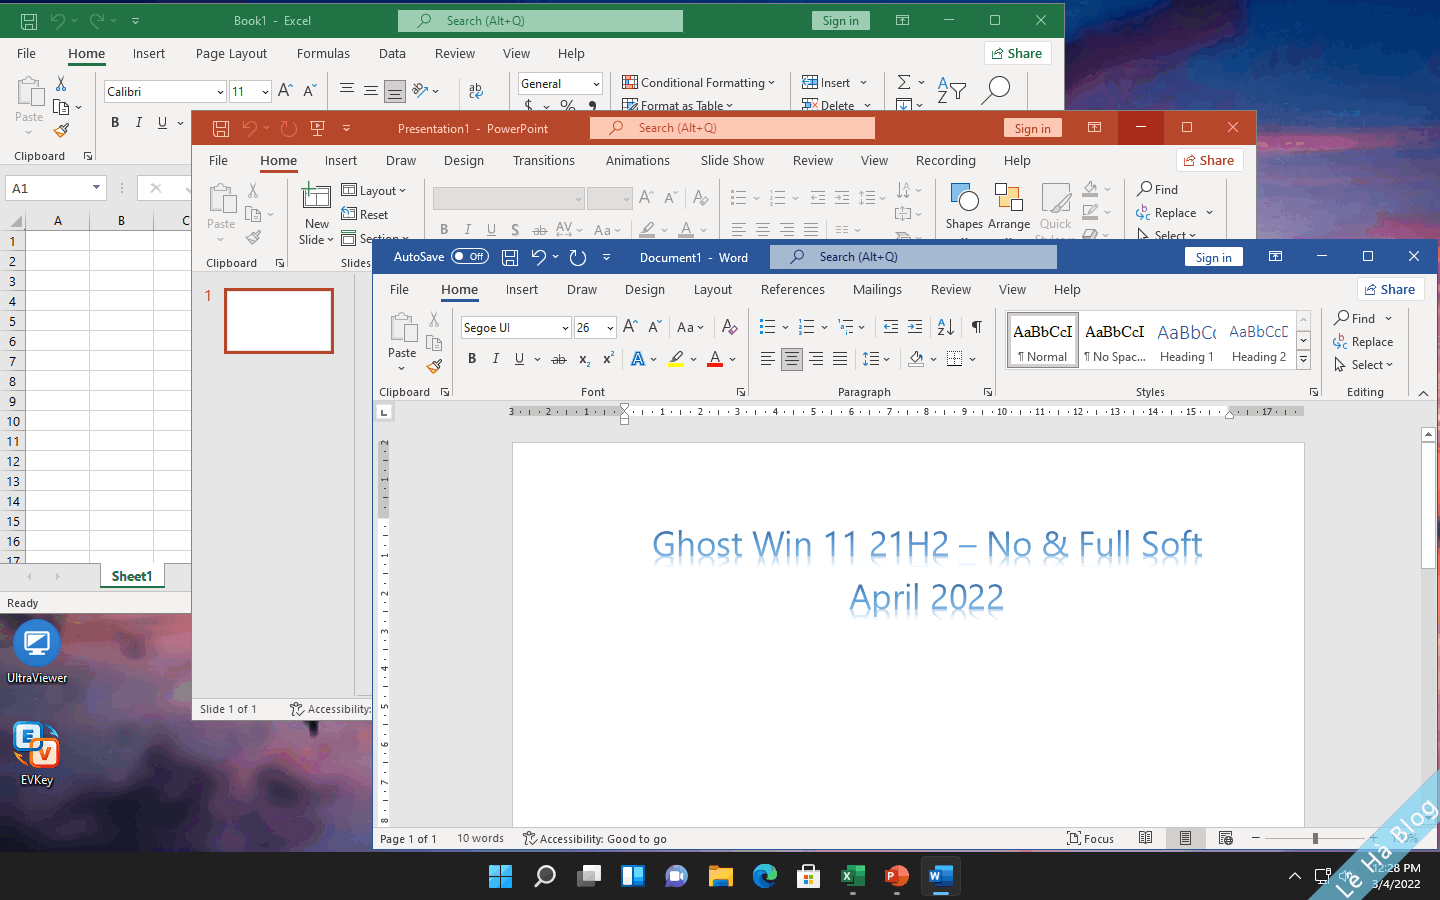Click the Bullets list icon in Word
The image size is (1440, 900).
click(767, 327)
